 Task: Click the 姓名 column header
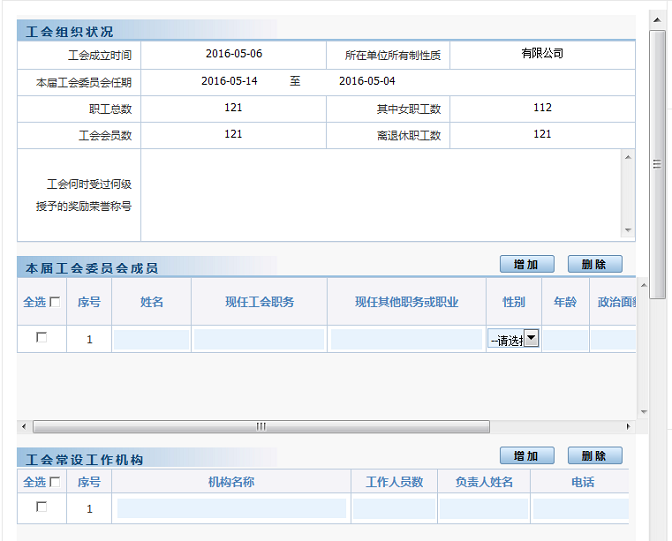pos(151,302)
